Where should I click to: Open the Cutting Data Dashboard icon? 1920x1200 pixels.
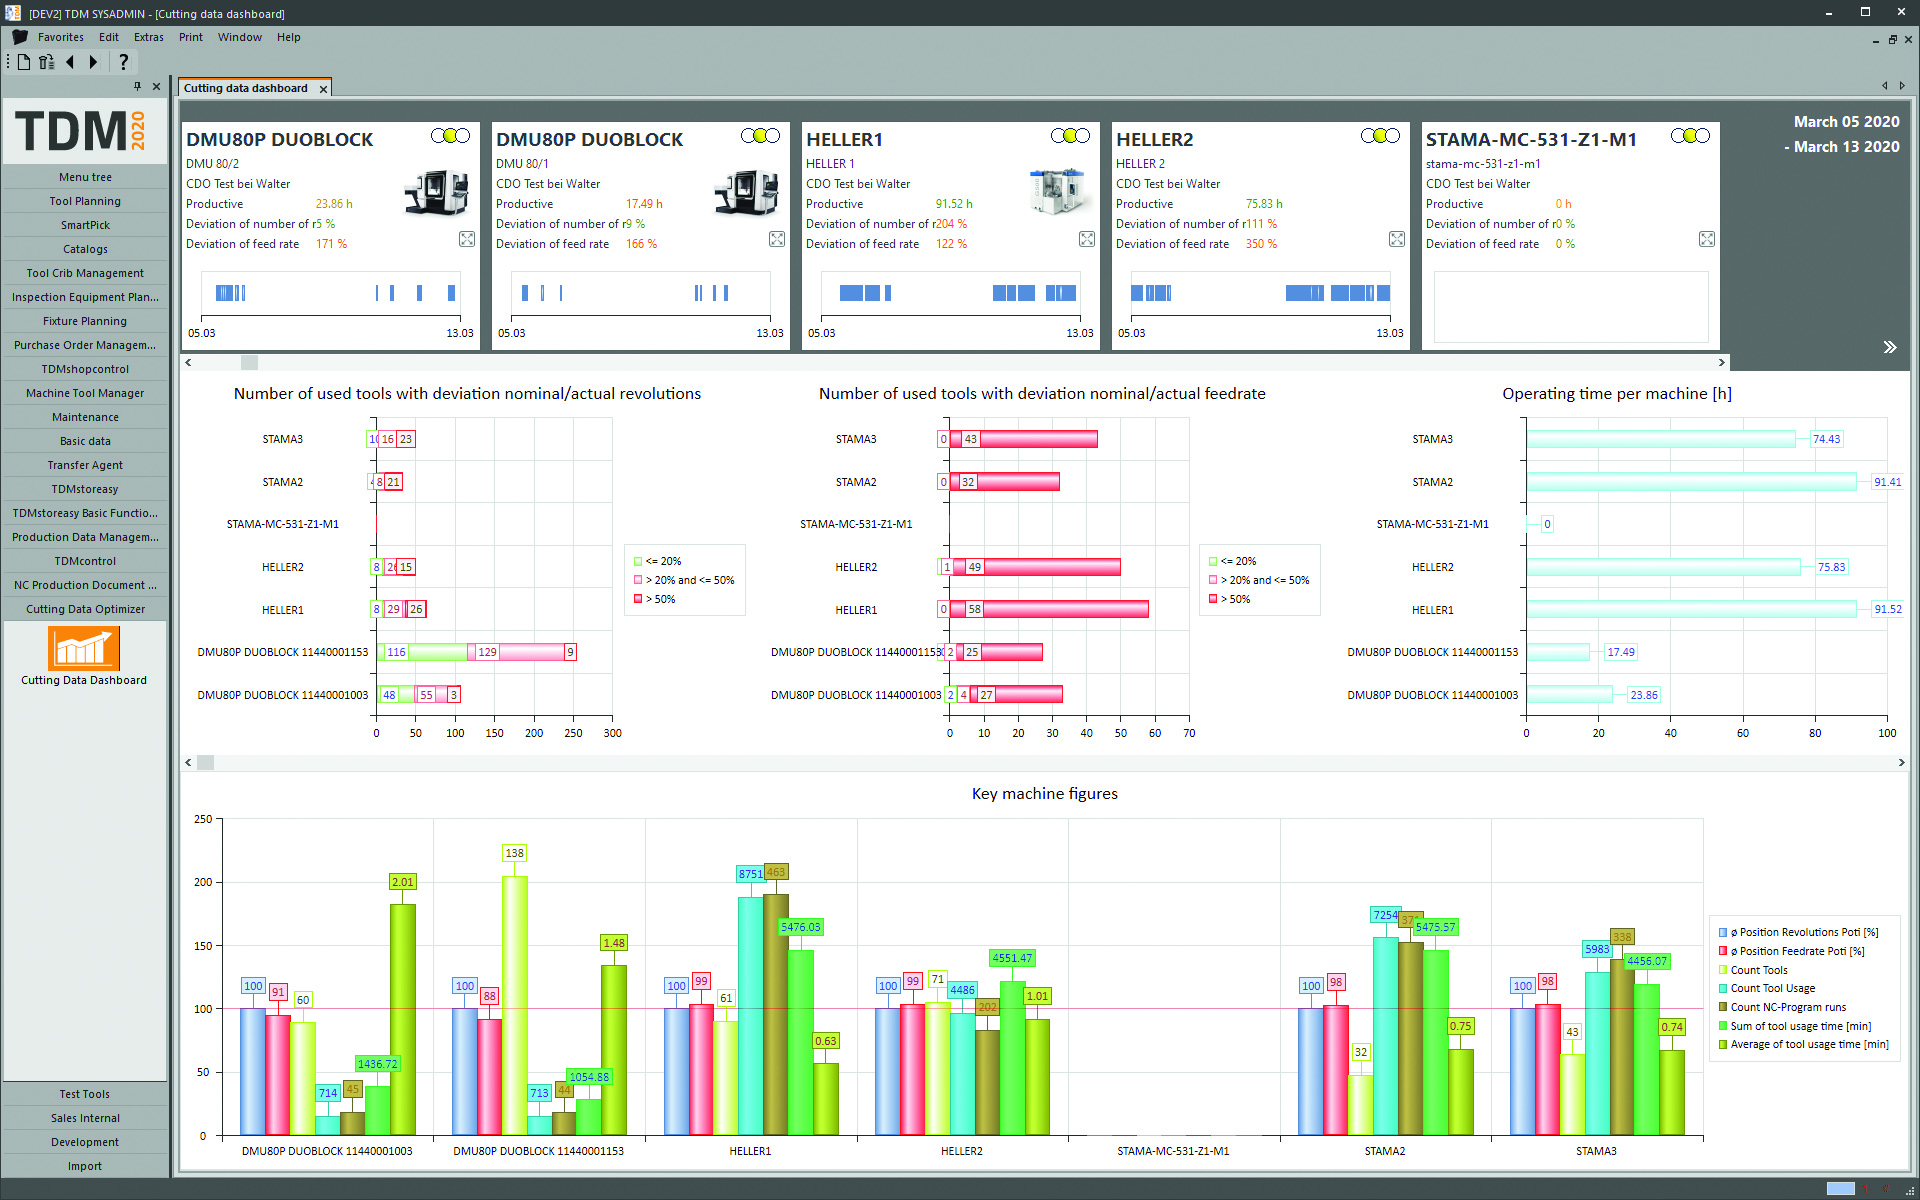[x=84, y=649]
